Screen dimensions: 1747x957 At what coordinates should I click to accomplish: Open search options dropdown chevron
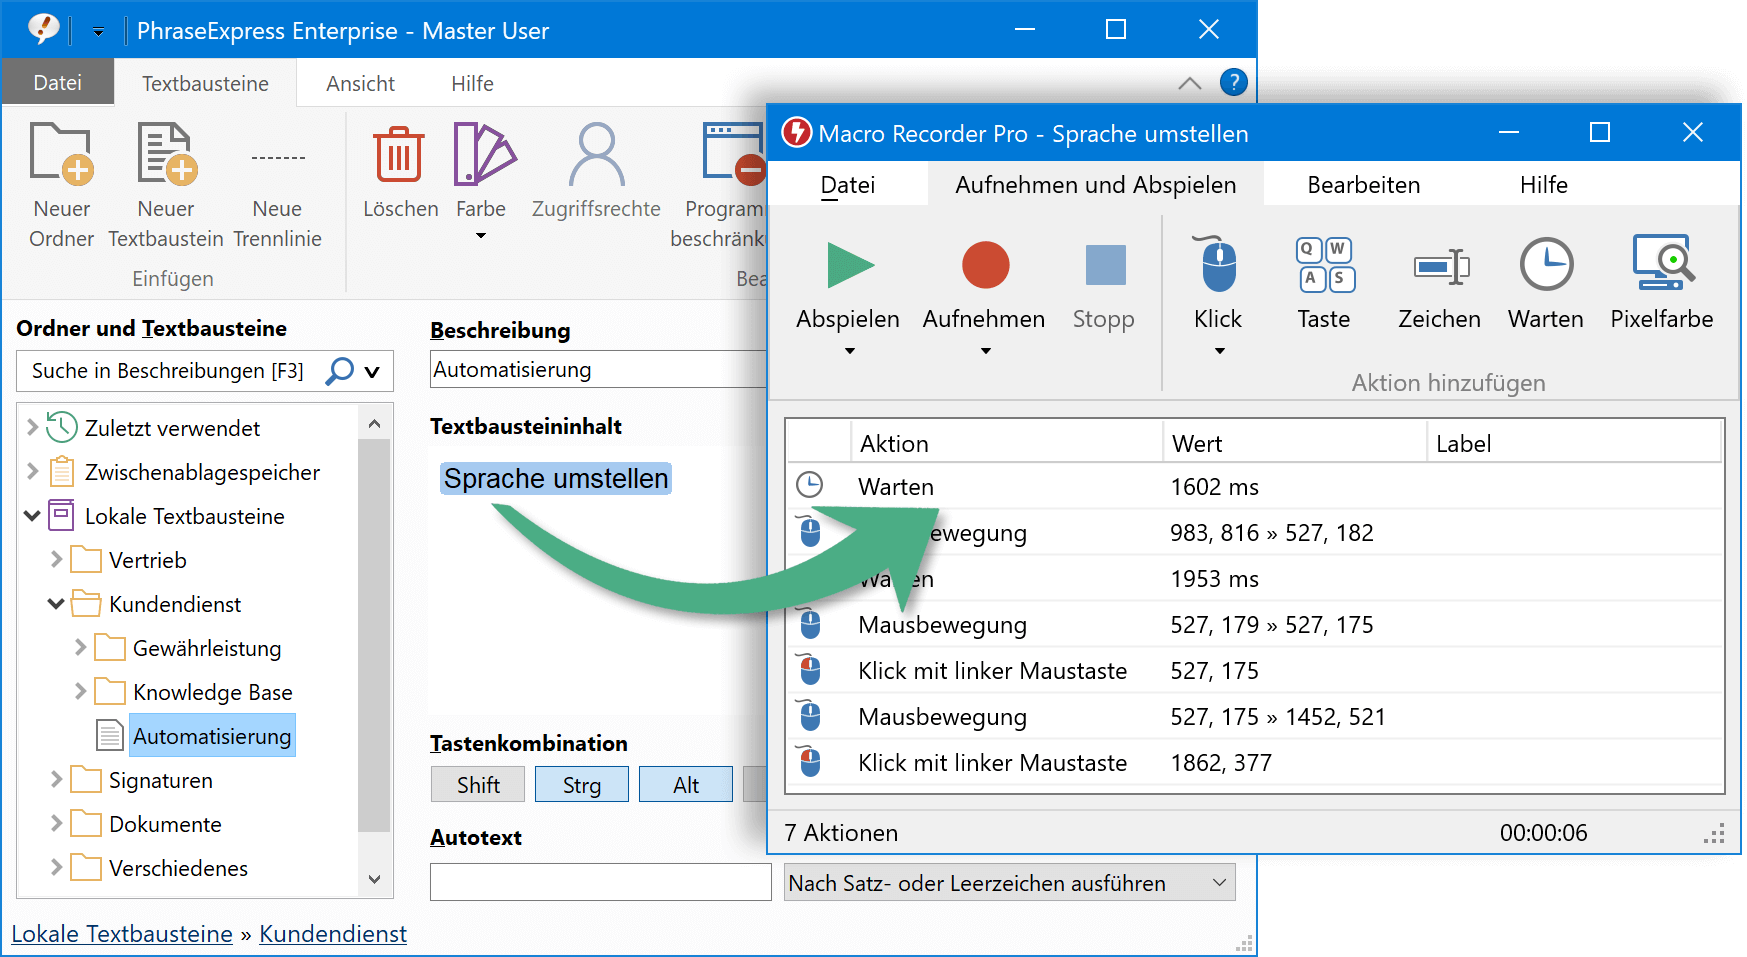coord(372,372)
